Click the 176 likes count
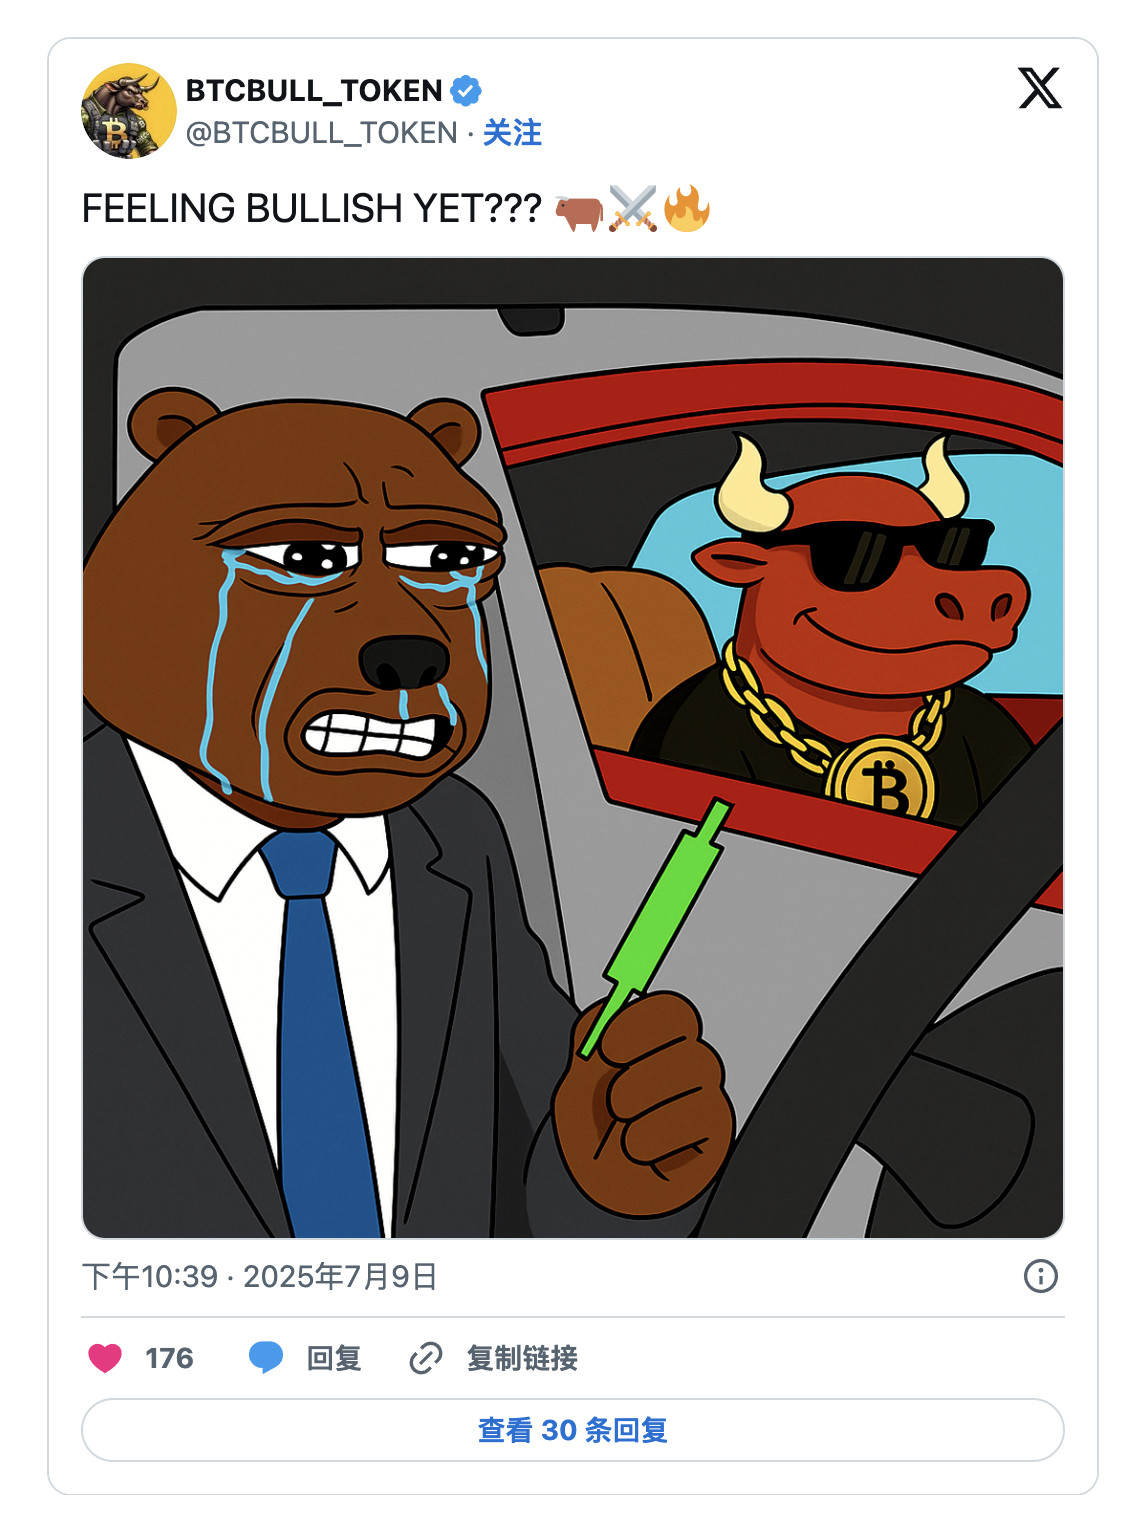Viewport: 1132px width, 1524px height. click(x=169, y=1358)
